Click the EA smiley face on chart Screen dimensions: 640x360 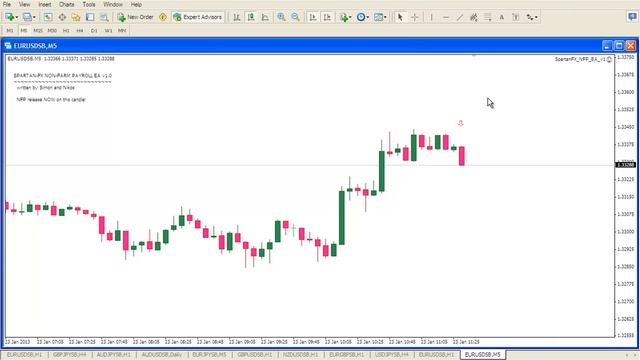[609, 60]
